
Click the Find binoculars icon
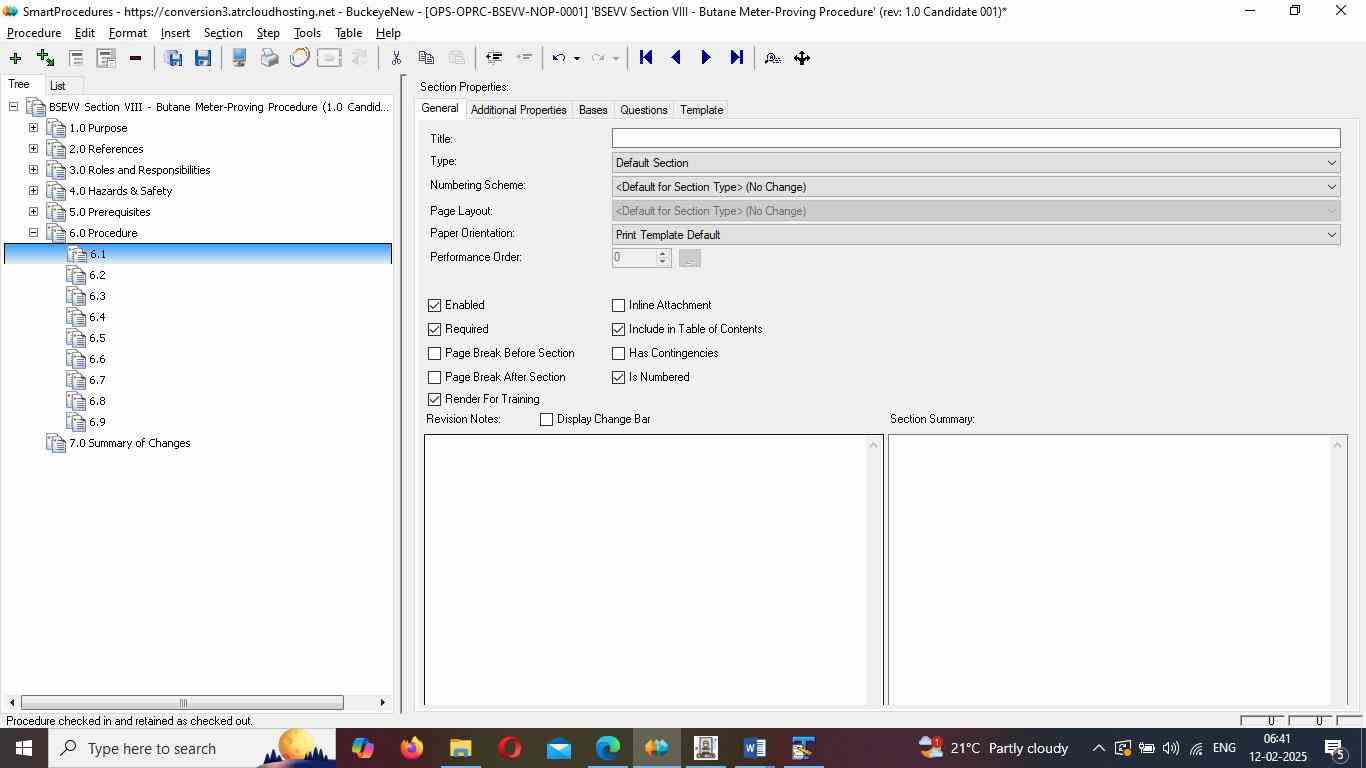772,58
